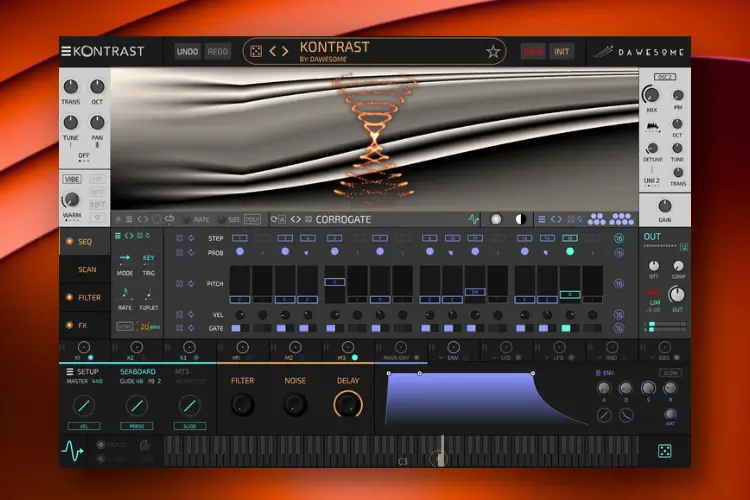The height and width of the screenshot is (500, 750).
Task: Set PITCH row length selector 16
Action: 618,284
